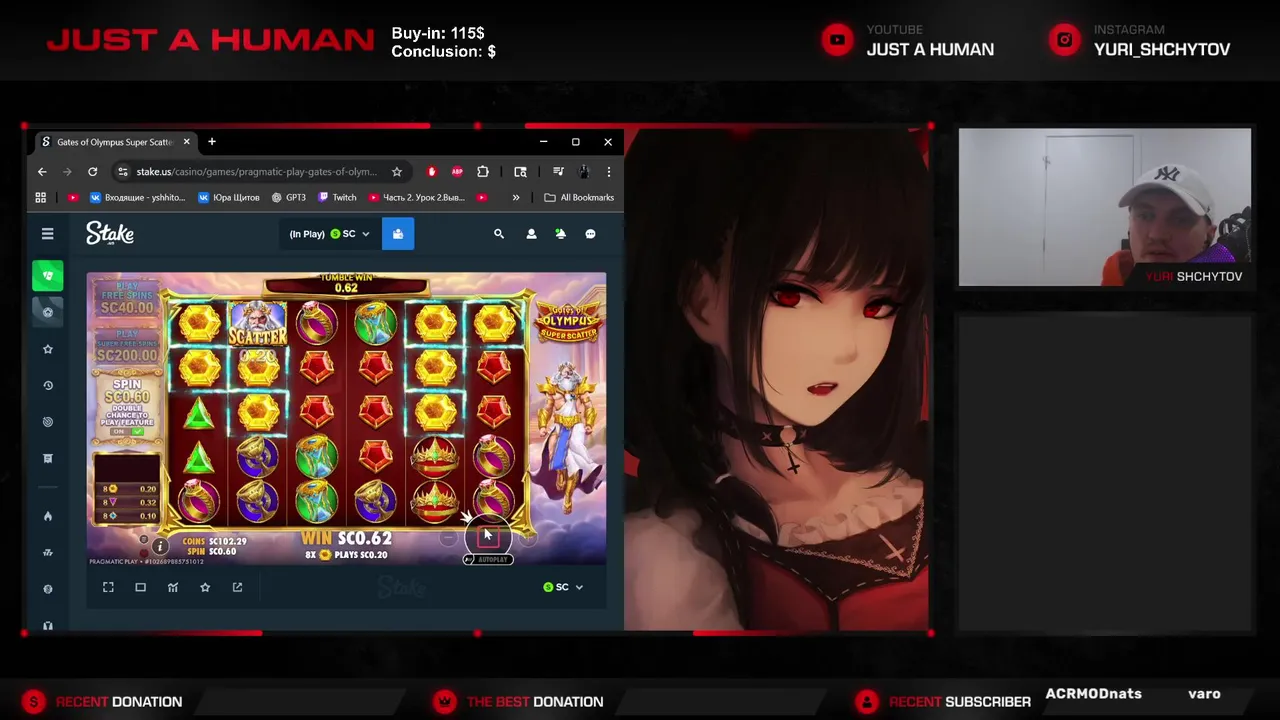This screenshot has width=1280, height=720.
Task: Enter fullscreen mode for the game
Action: point(108,587)
